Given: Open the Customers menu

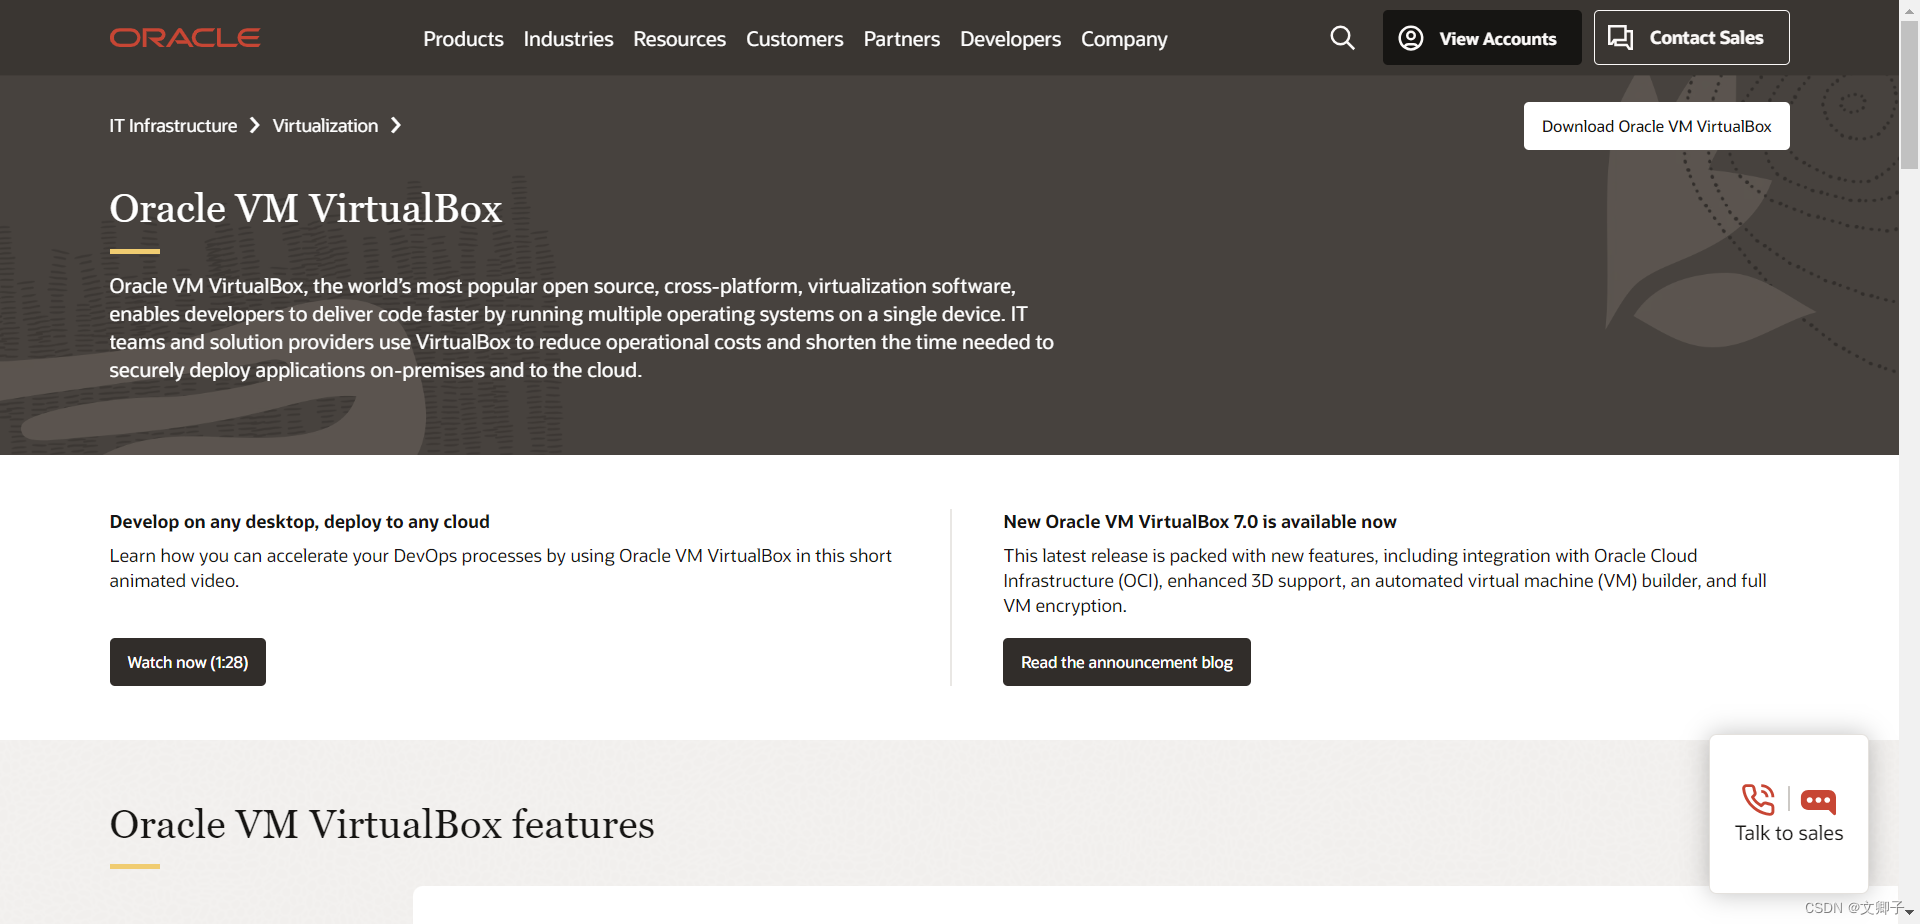Looking at the screenshot, I should pyautogui.click(x=794, y=39).
